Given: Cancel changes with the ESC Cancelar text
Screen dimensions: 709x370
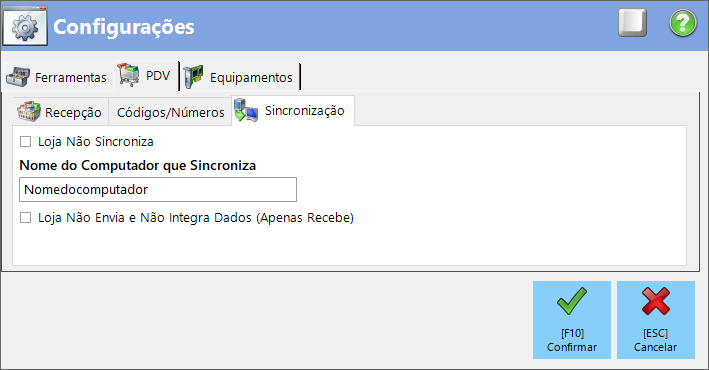Looking at the screenshot, I should [656, 340].
